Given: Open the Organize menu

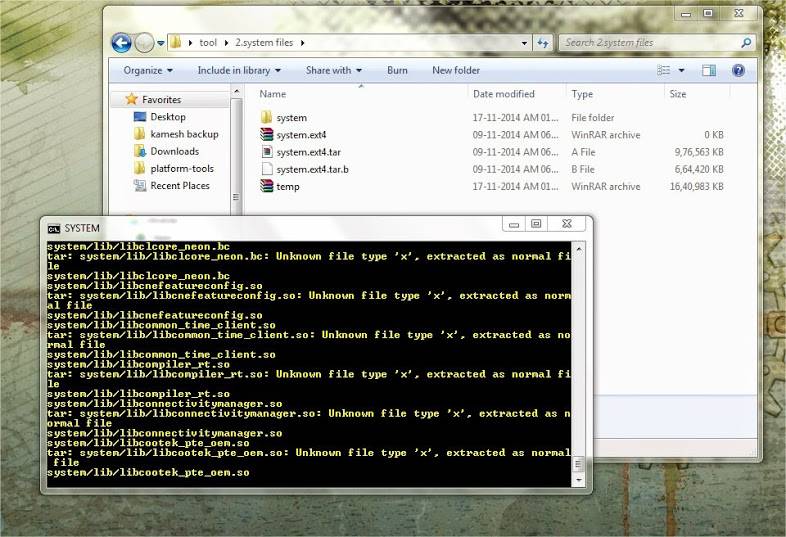Looking at the screenshot, I should pyautogui.click(x=148, y=71).
